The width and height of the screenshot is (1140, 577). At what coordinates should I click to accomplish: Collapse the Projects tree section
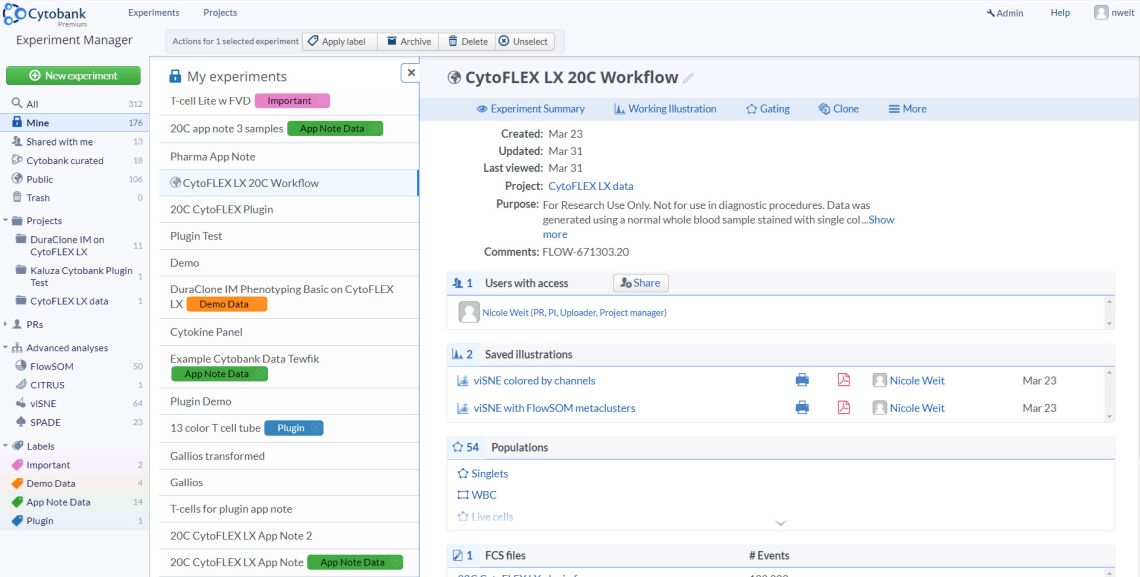click(x=6, y=221)
